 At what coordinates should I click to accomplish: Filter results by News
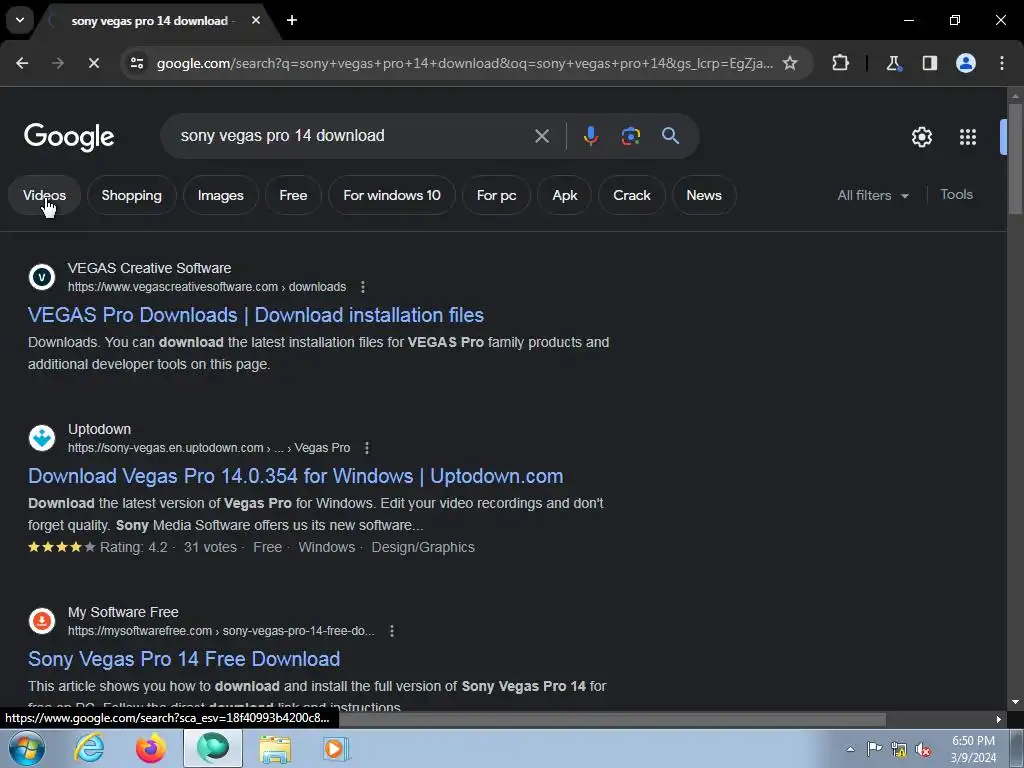pyautogui.click(x=704, y=195)
